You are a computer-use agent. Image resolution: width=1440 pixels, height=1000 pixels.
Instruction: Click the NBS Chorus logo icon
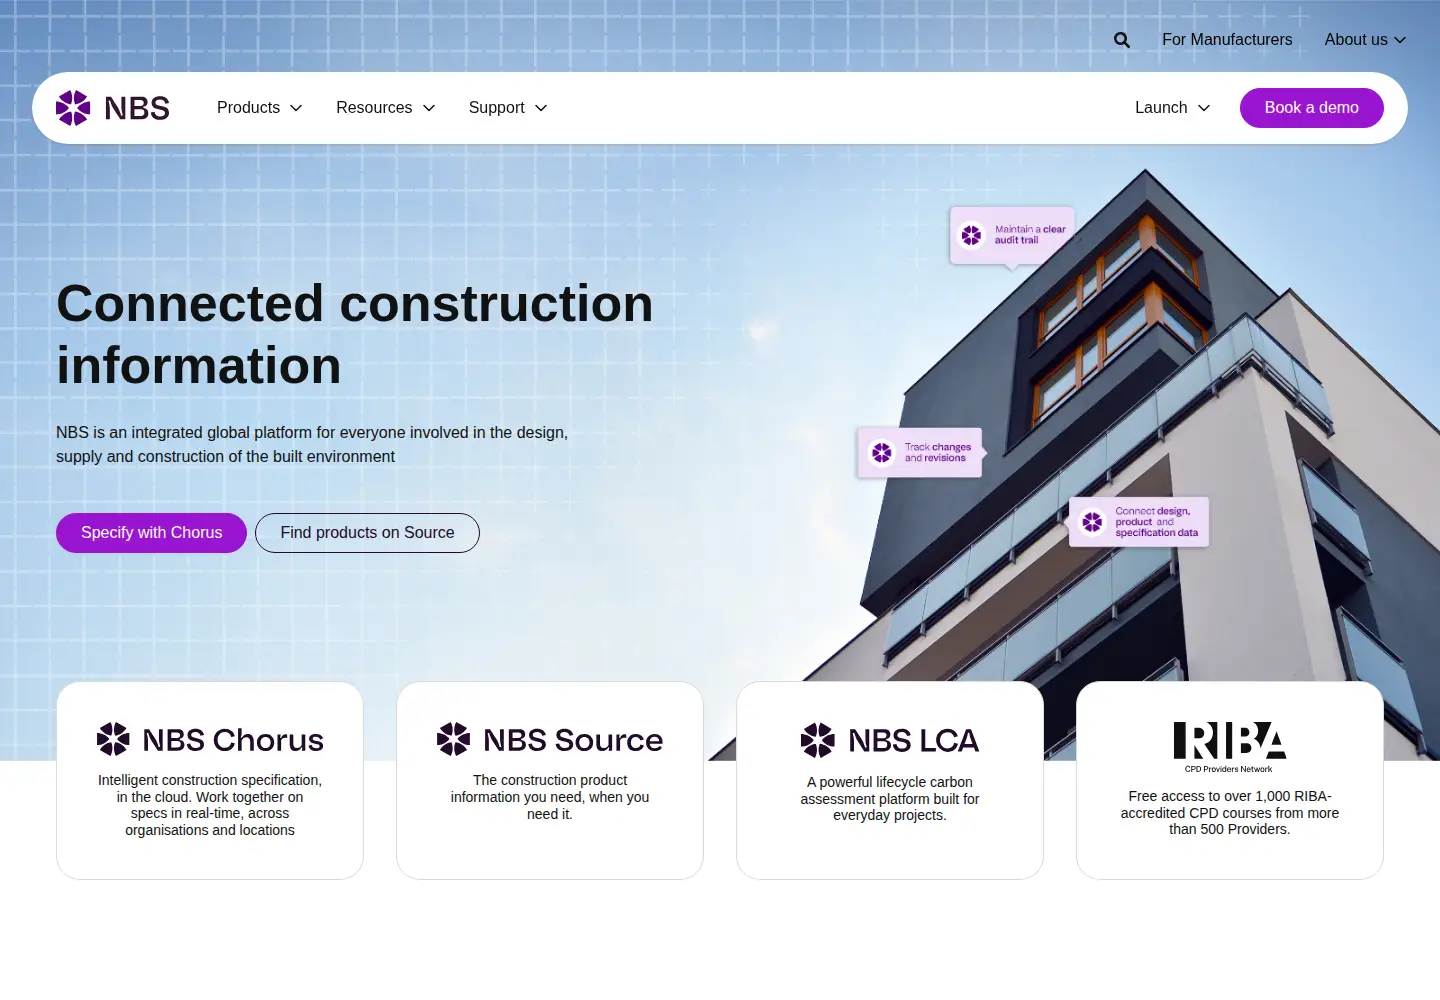113,739
